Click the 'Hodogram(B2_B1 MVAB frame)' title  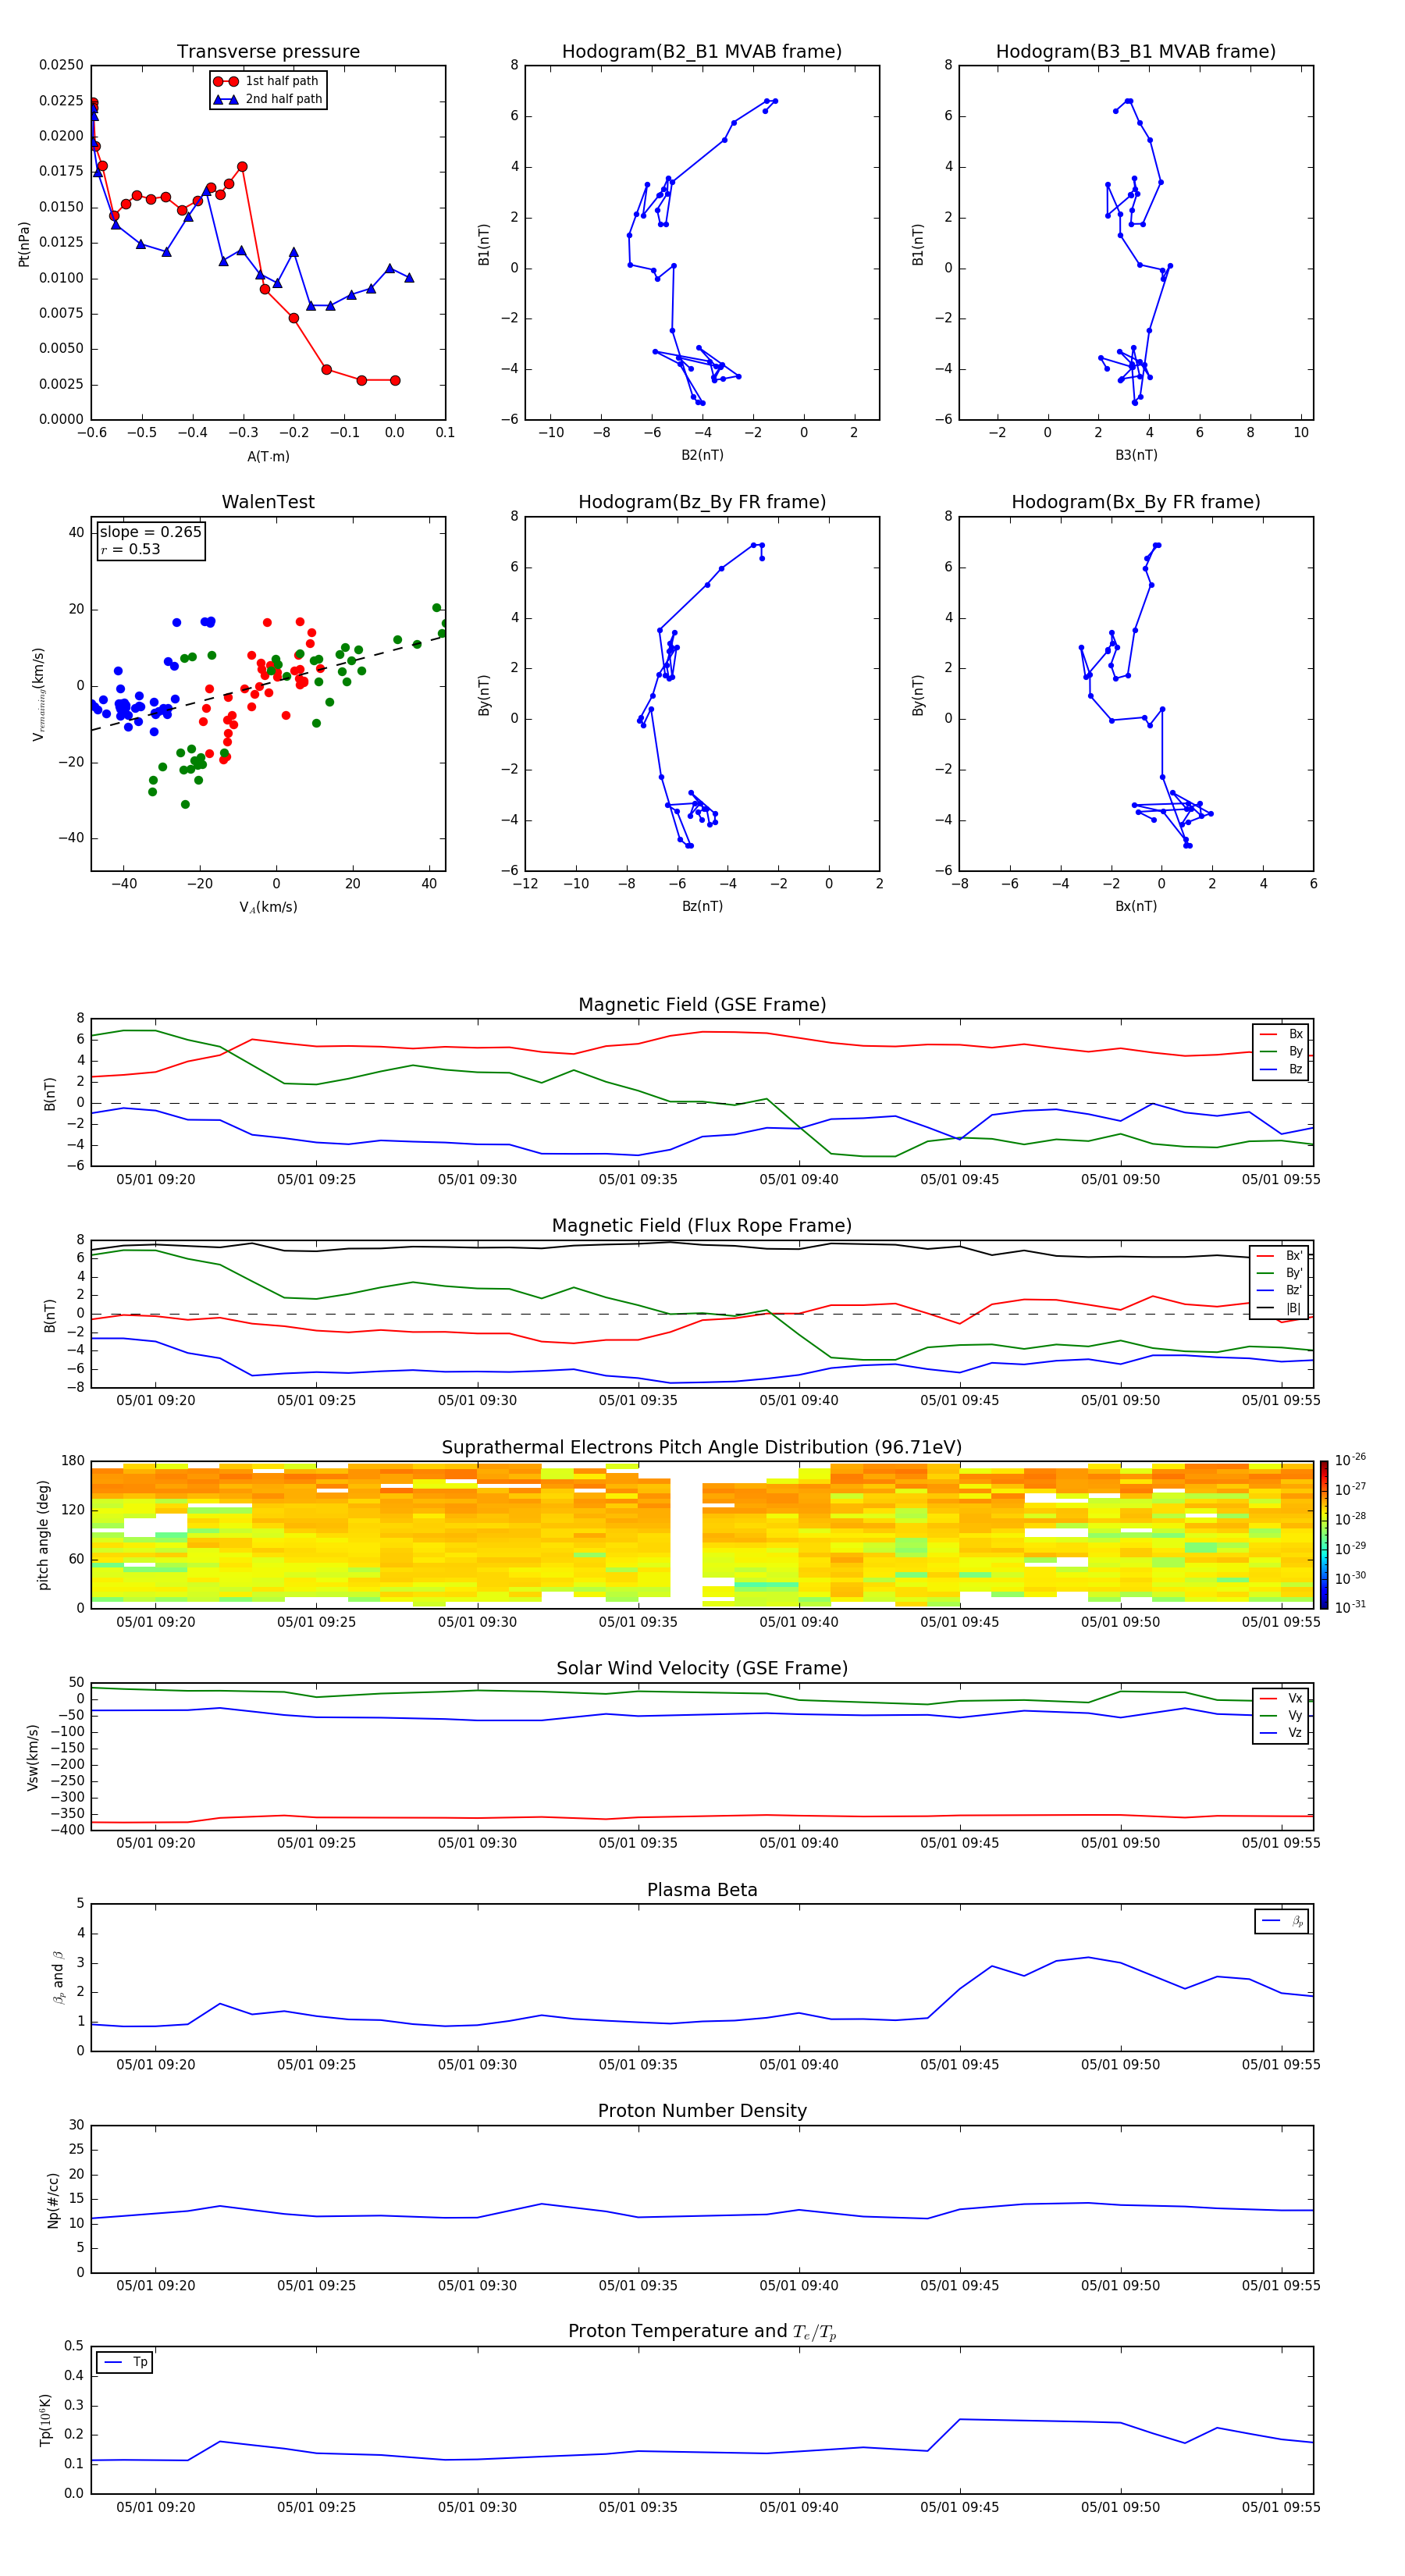tap(702, 52)
